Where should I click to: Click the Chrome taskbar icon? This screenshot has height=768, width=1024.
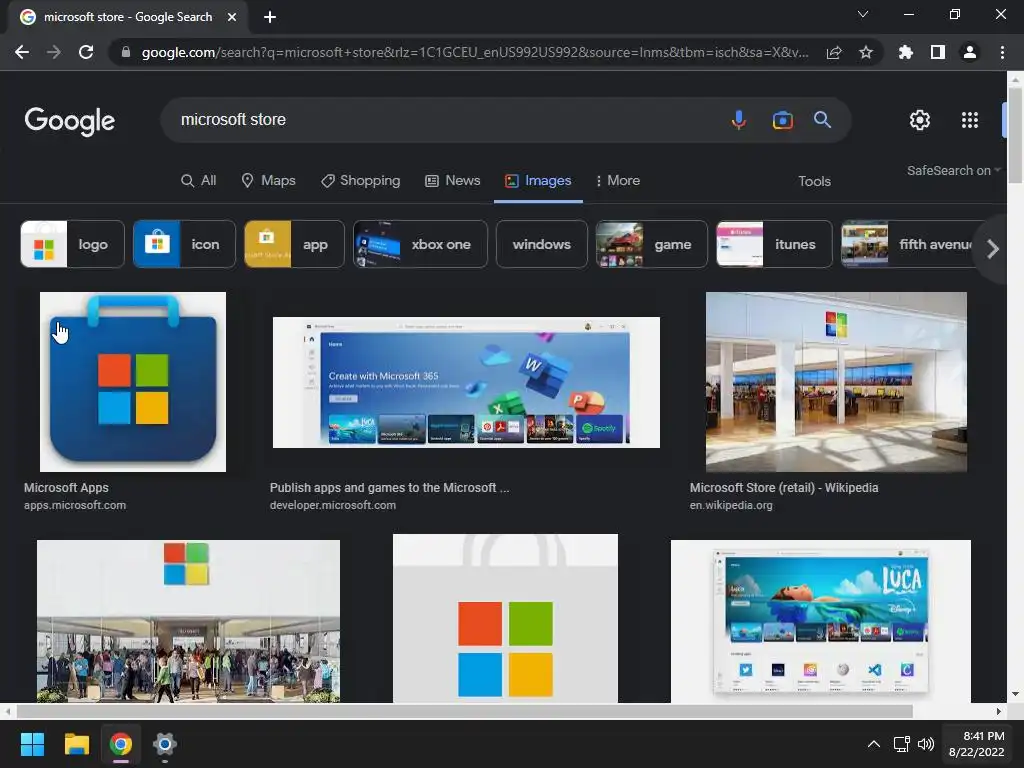[121, 744]
